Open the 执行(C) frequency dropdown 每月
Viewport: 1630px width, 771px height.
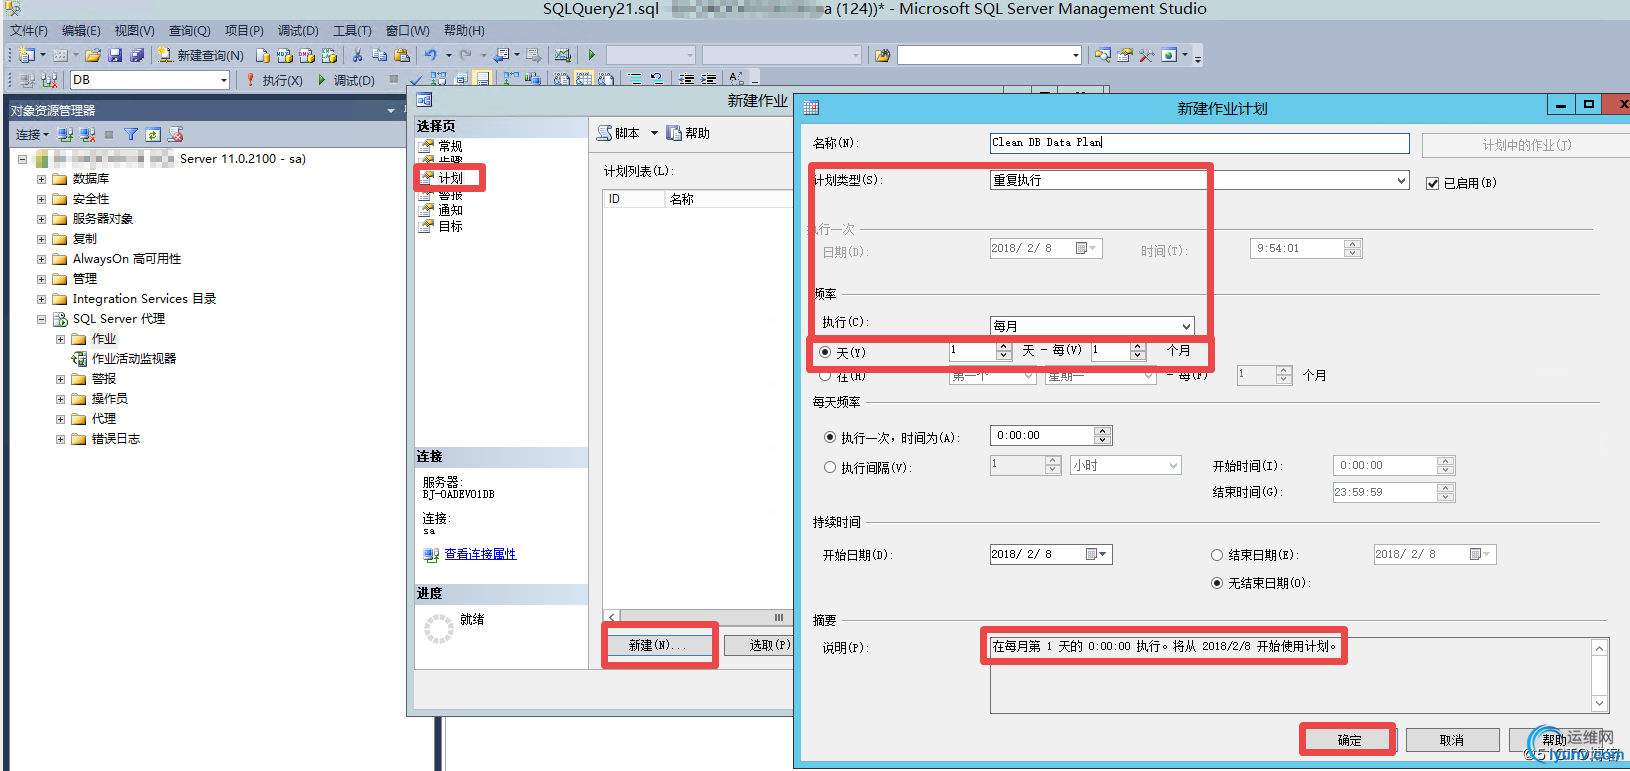tap(1092, 326)
